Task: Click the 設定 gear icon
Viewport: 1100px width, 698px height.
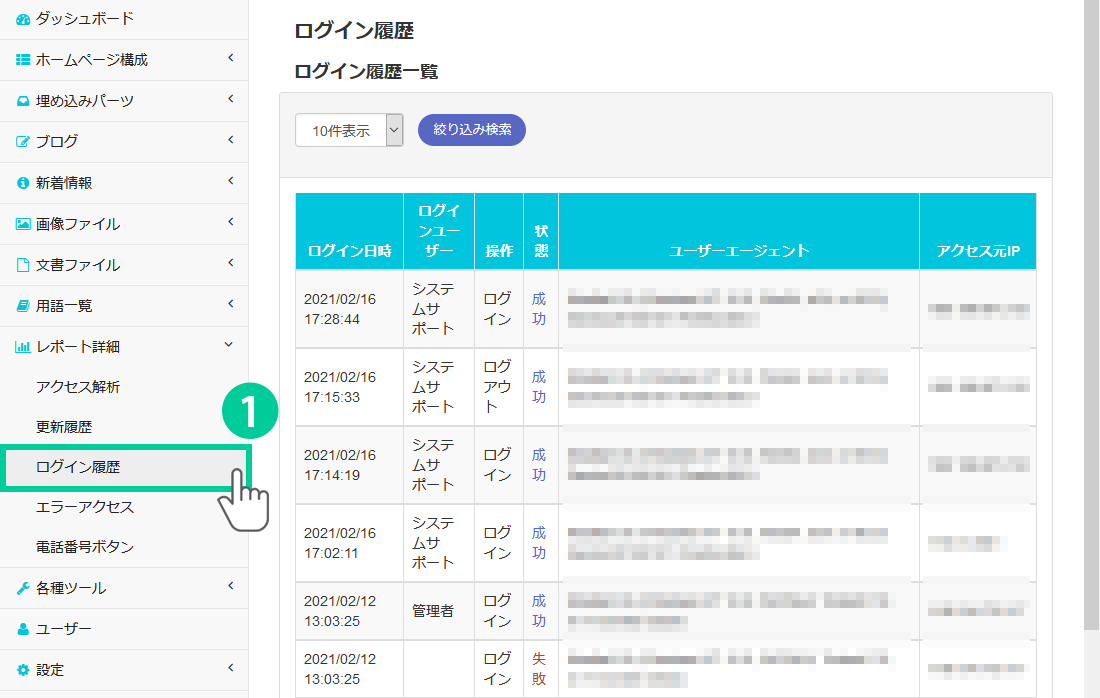Action: (23, 670)
